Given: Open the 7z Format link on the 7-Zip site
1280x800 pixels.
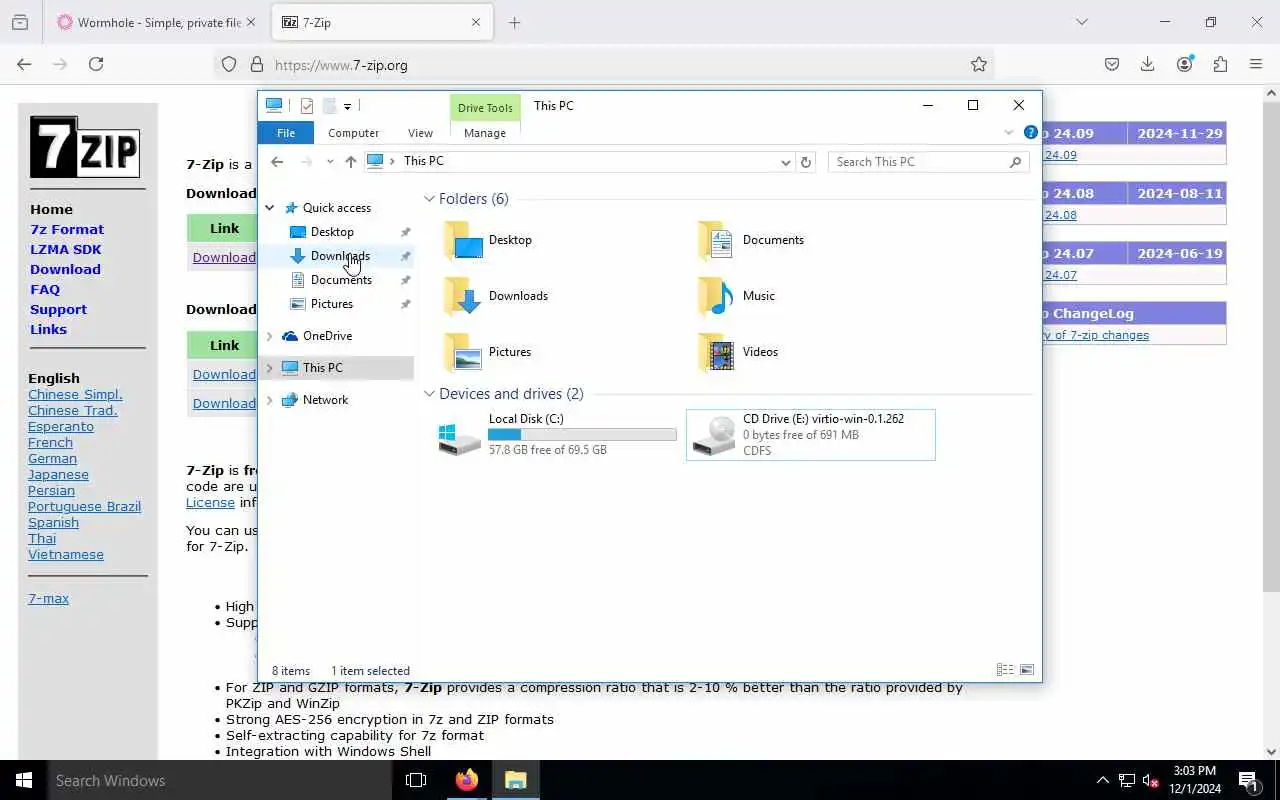Looking at the screenshot, I should [67, 229].
